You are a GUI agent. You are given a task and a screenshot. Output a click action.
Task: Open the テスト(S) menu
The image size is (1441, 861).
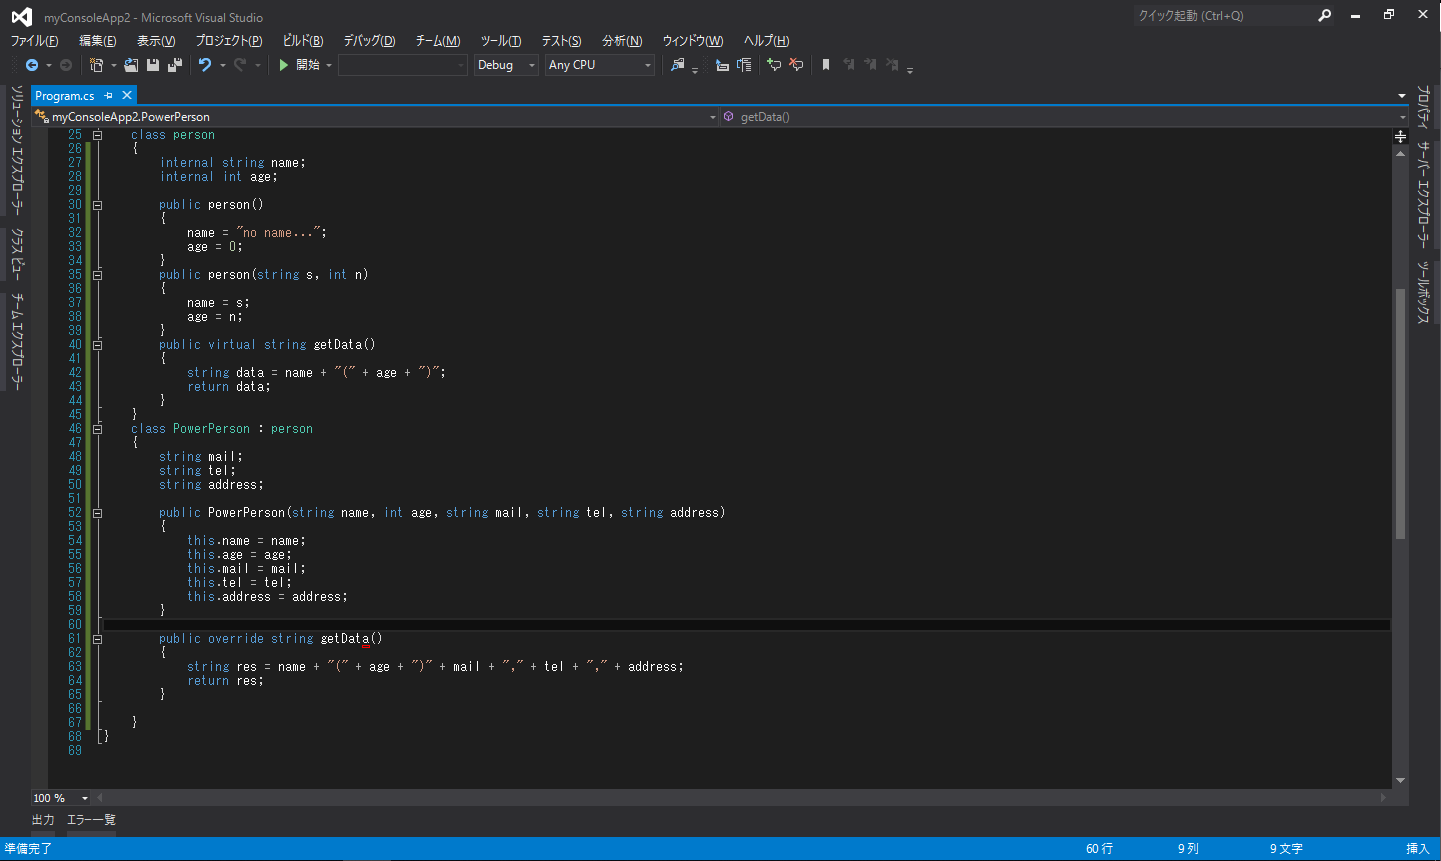(x=561, y=41)
